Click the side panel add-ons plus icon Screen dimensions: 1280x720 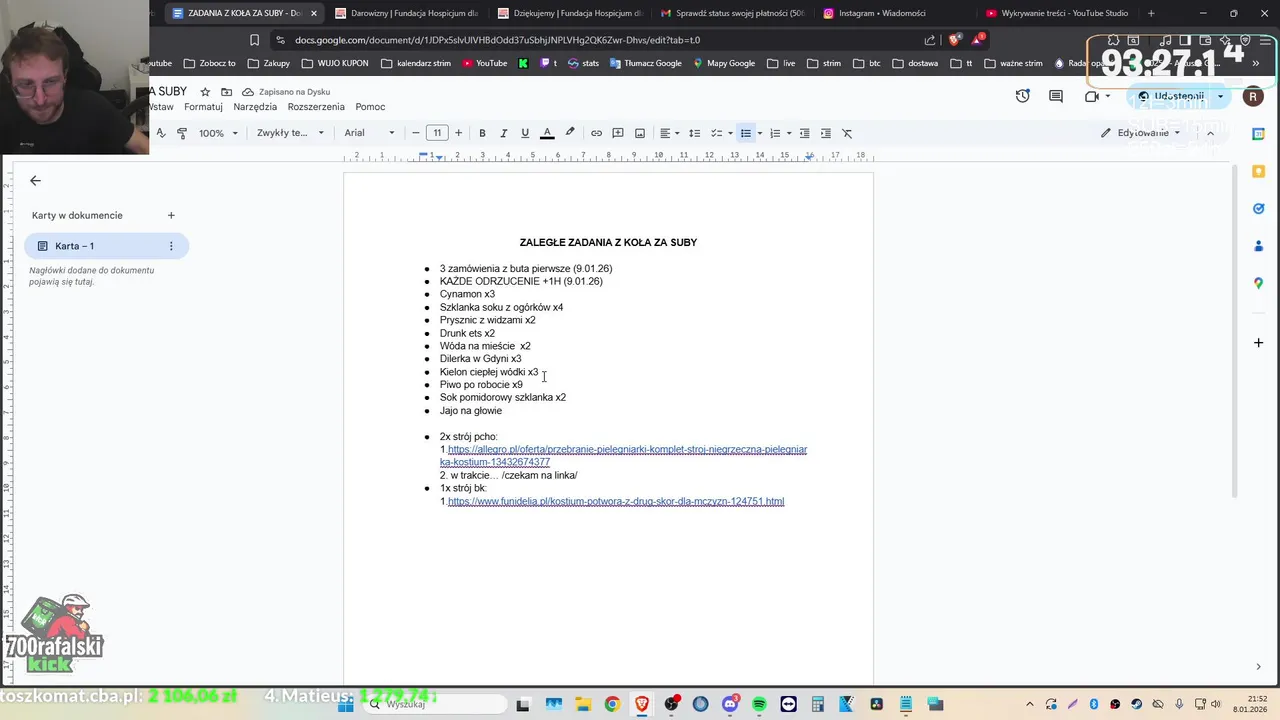[1259, 343]
